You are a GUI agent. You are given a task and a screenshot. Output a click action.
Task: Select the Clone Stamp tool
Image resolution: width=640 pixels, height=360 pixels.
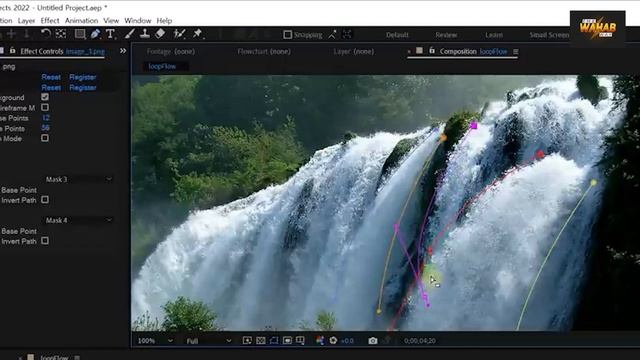144,34
